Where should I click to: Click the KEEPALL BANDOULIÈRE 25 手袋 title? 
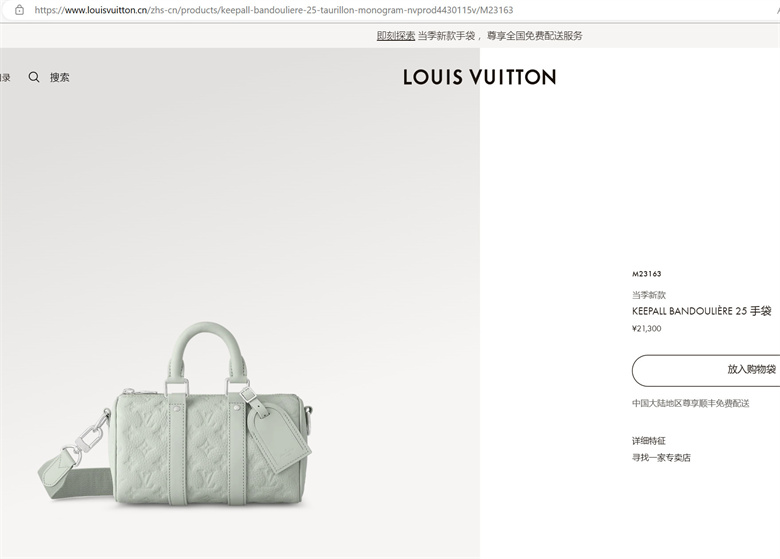point(701,311)
